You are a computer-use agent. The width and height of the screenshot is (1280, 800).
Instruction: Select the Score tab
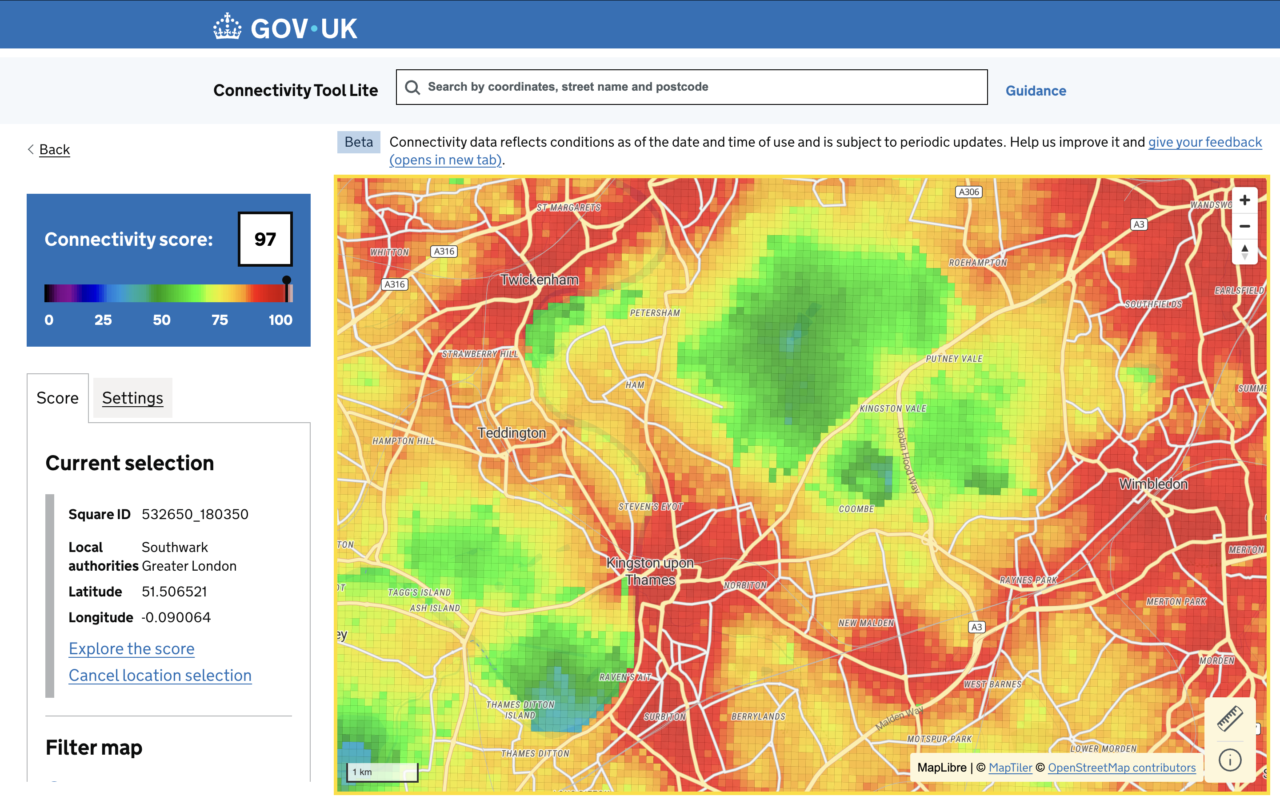coord(57,398)
